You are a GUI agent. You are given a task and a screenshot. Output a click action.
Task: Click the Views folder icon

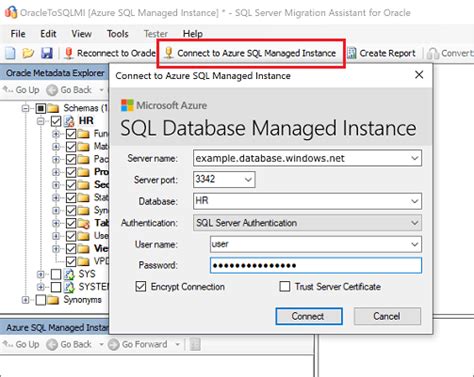pyautogui.click(x=84, y=249)
